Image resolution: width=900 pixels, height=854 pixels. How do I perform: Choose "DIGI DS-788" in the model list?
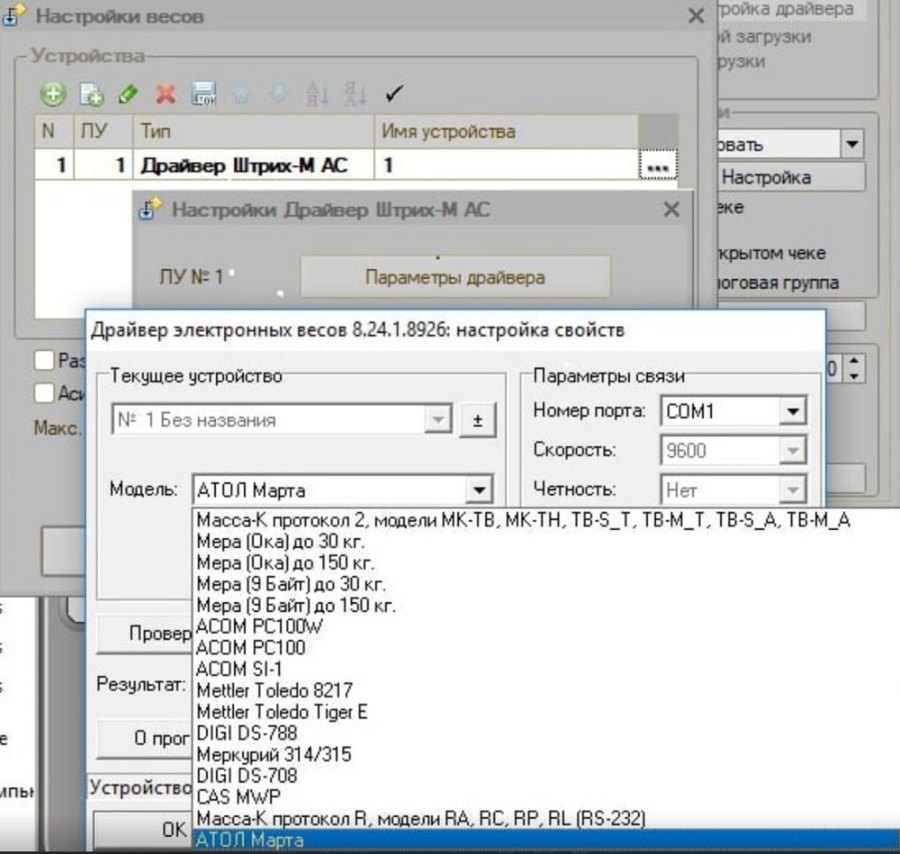[x=545, y=733]
